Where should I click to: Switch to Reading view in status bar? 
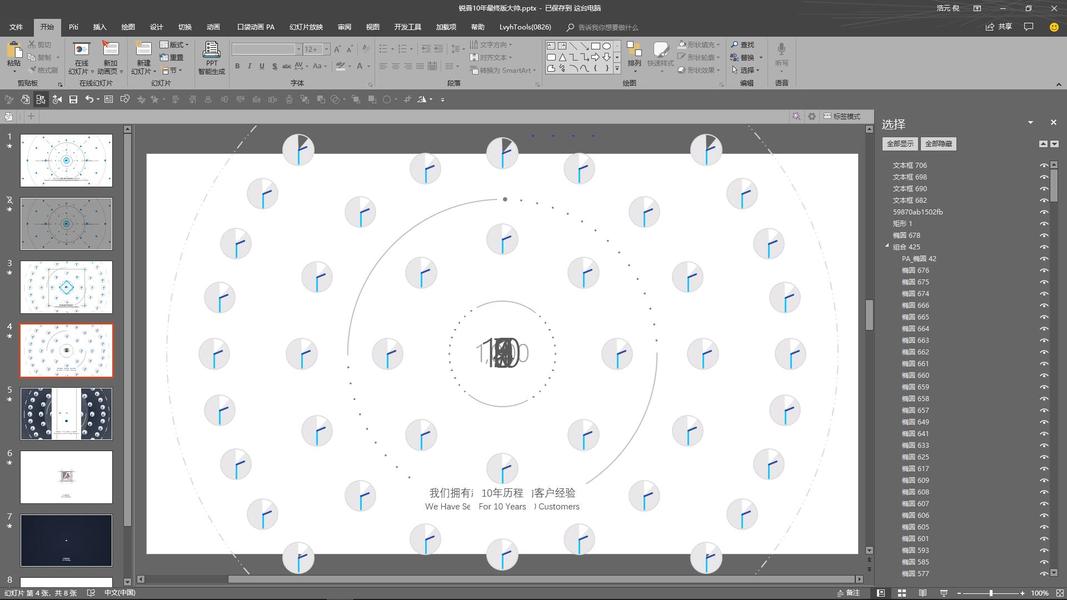tap(923, 593)
